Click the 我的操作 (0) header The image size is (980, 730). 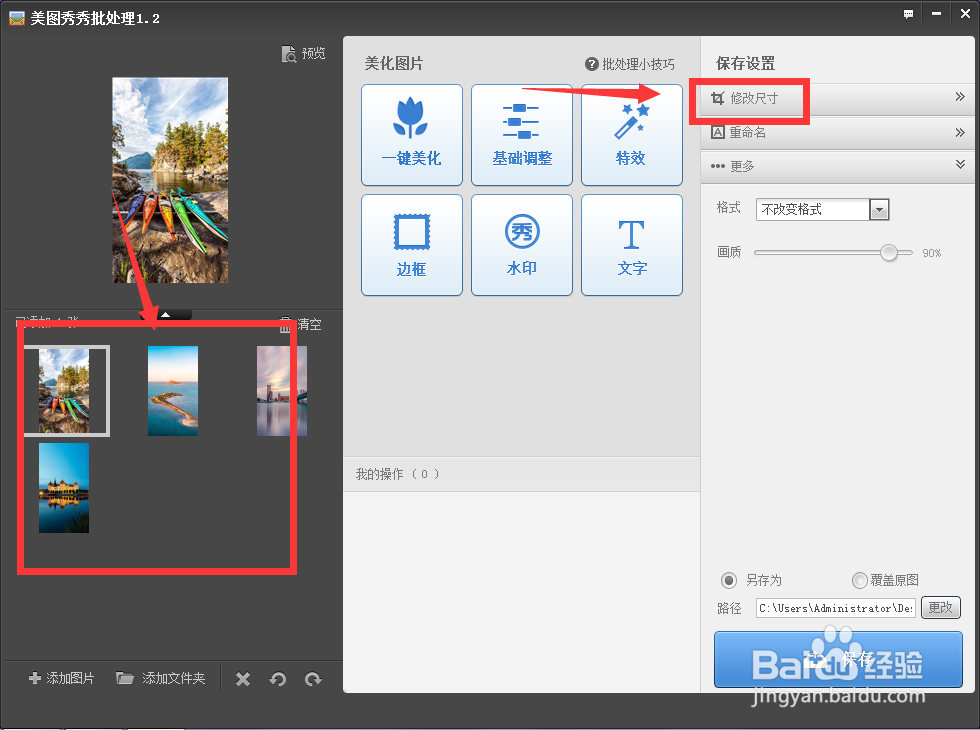[398, 474]
